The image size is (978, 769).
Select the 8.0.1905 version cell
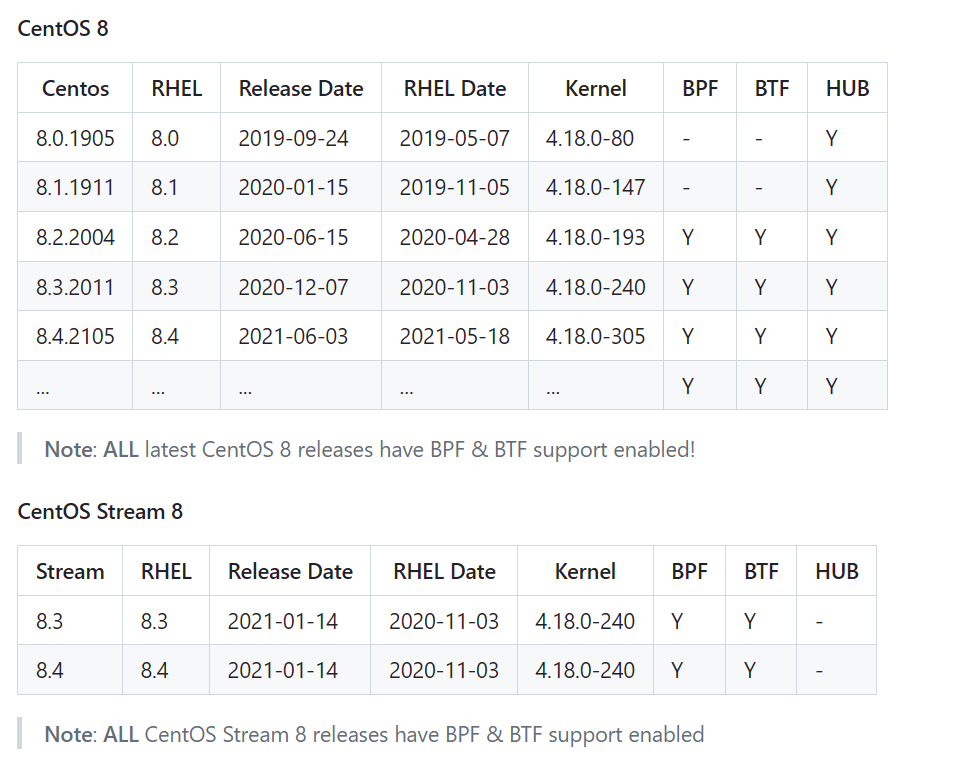pyautogui.click(x=75, y=138)
